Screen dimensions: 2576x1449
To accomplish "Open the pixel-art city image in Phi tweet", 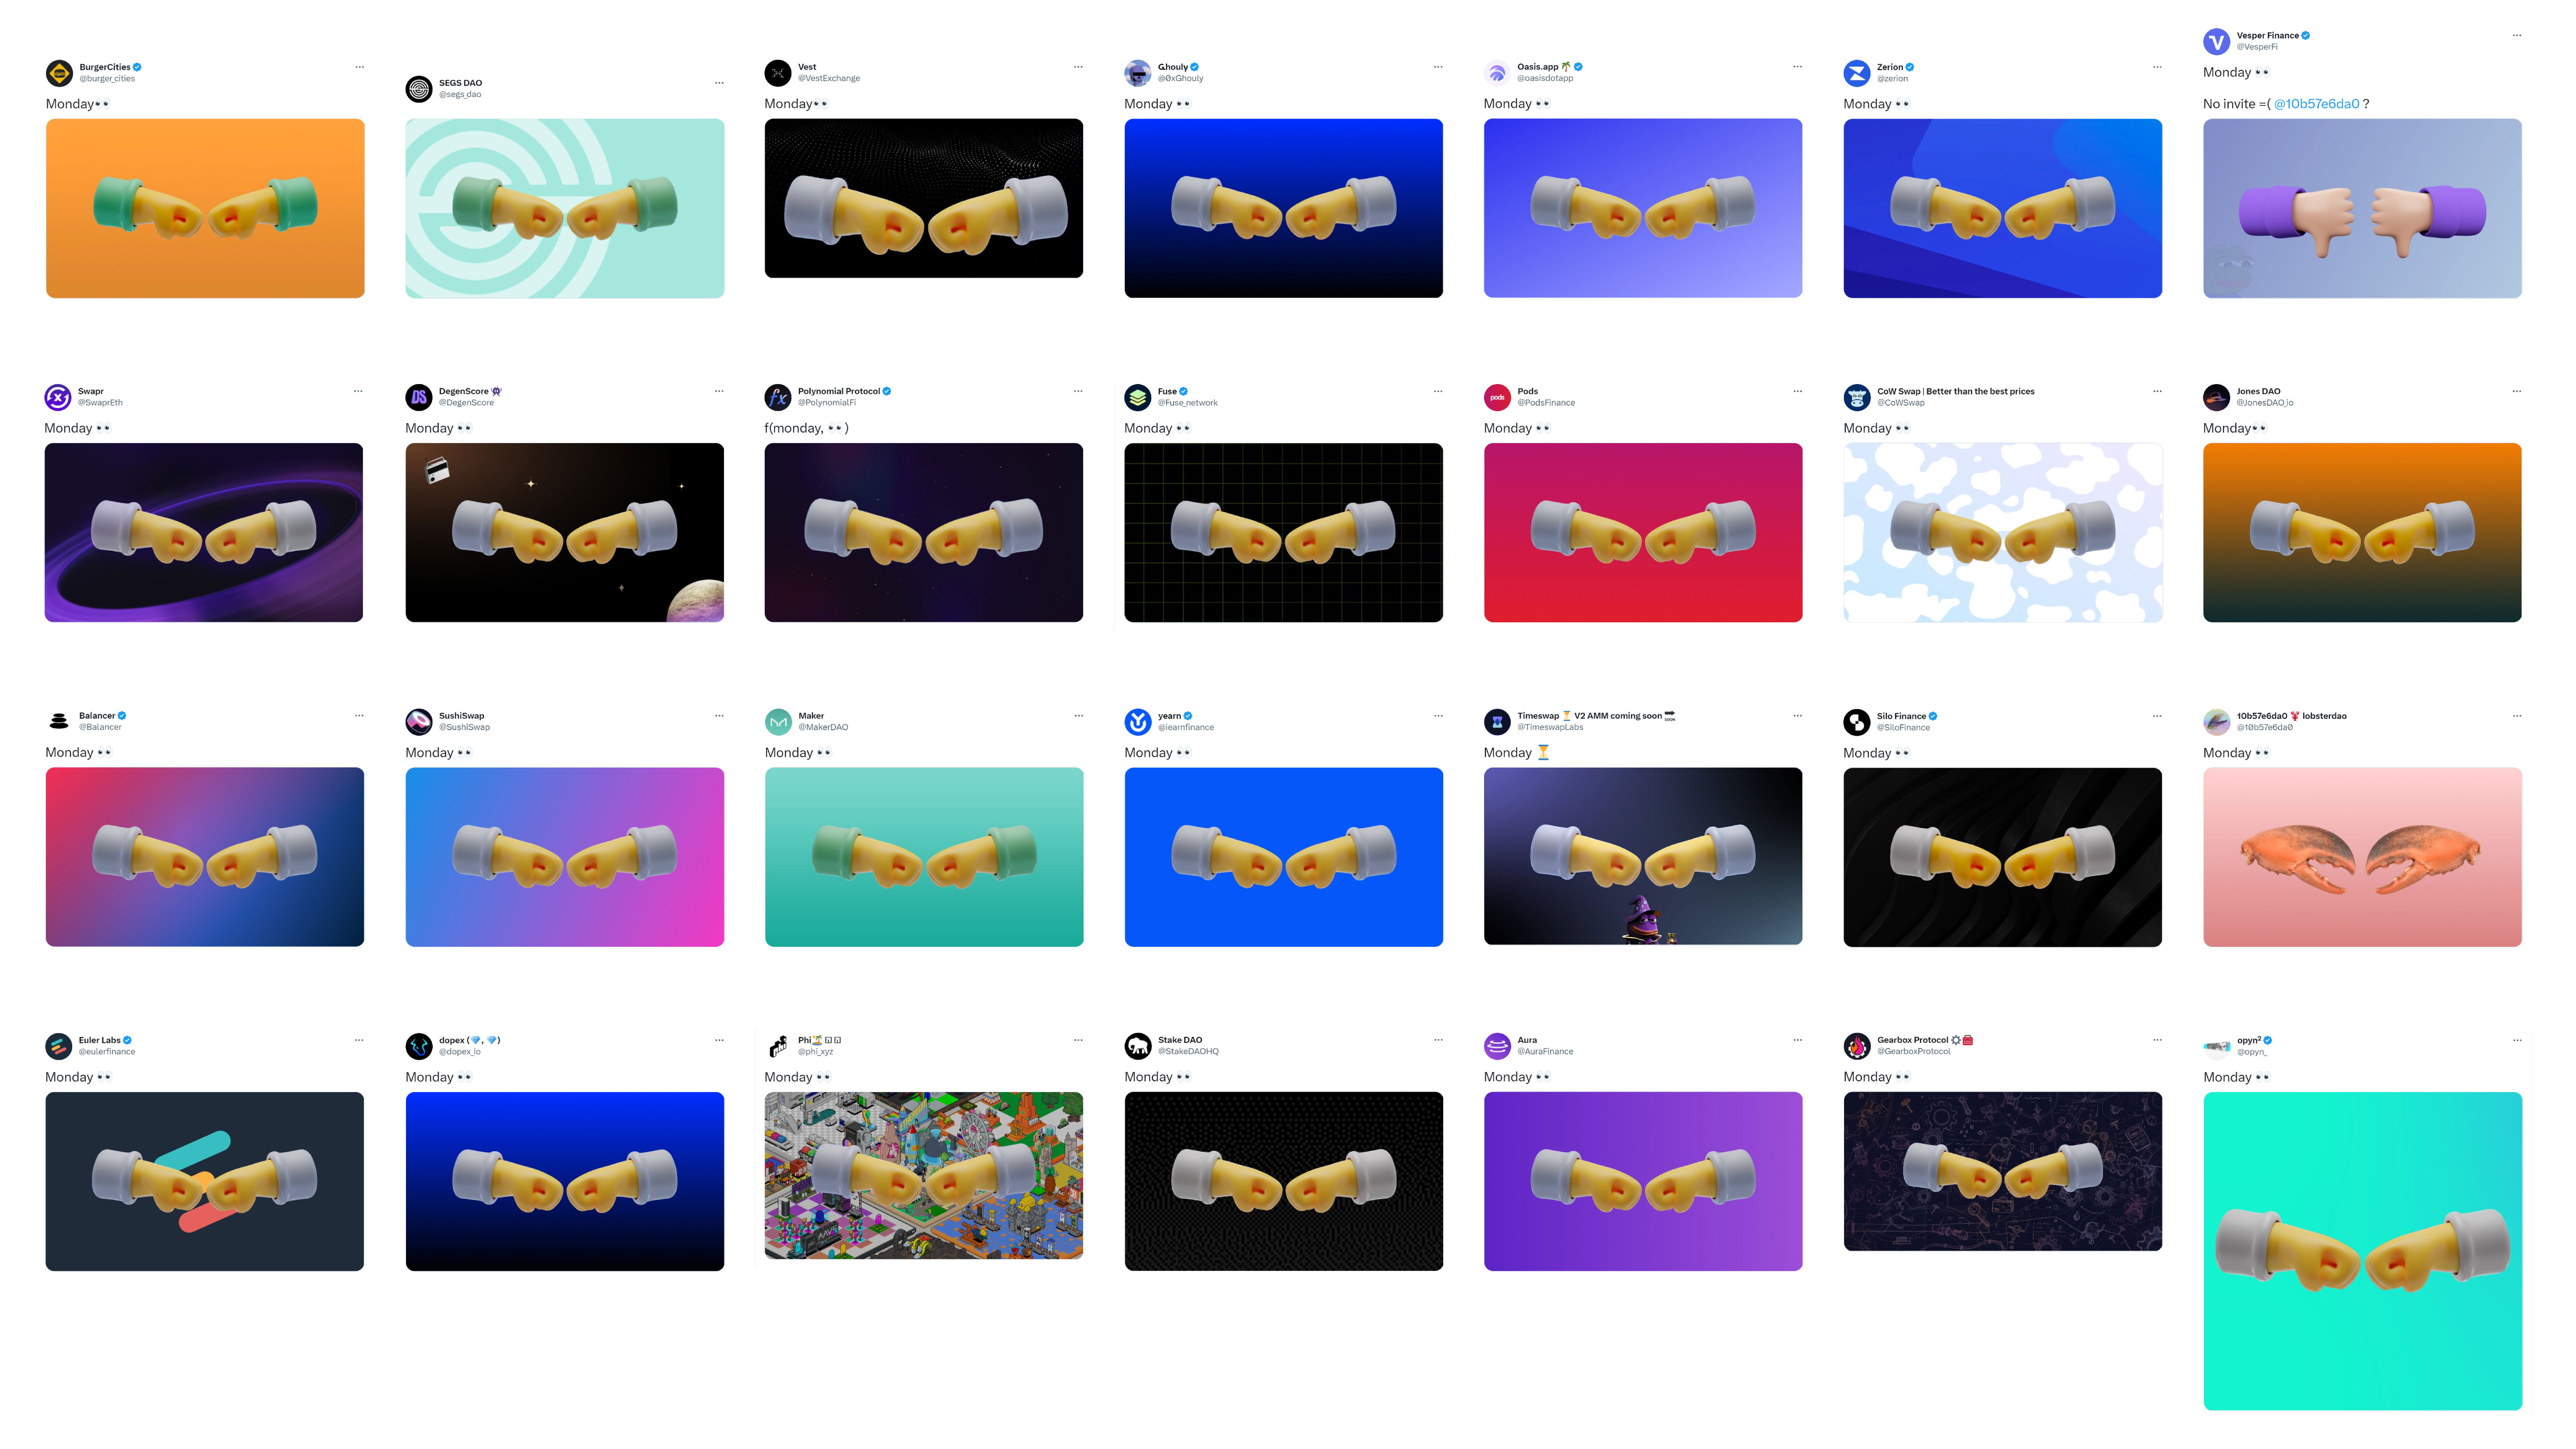I will 923,1175.
